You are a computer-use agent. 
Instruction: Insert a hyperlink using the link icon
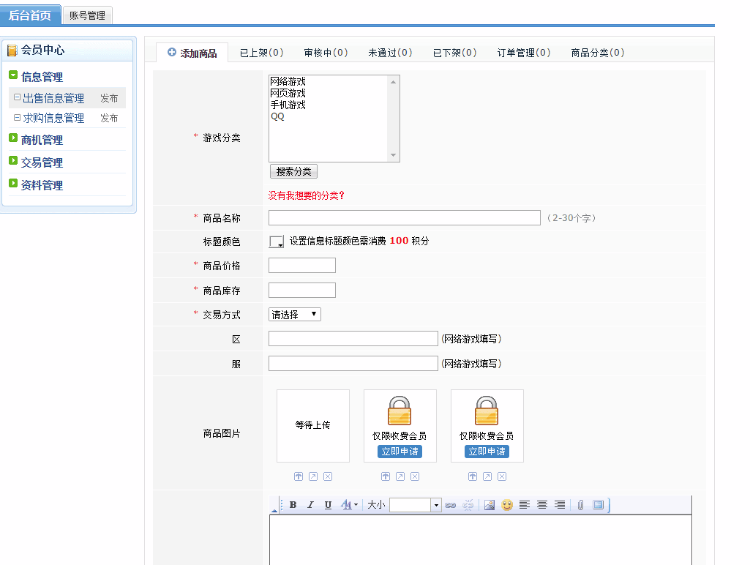coord(451,505)
